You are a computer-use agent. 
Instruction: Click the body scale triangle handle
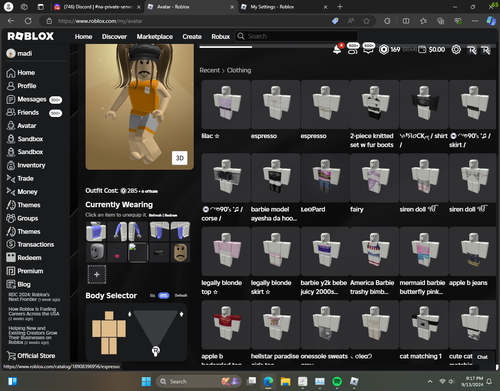point(156,351)
